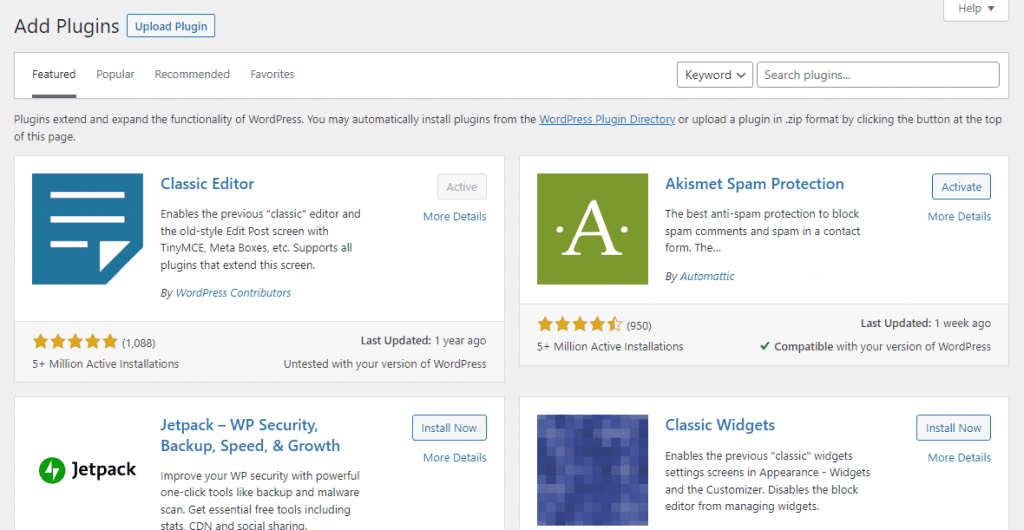1024x530 pixels.
Task: Open the Classic Widgets title link
Action: point(720,425)
